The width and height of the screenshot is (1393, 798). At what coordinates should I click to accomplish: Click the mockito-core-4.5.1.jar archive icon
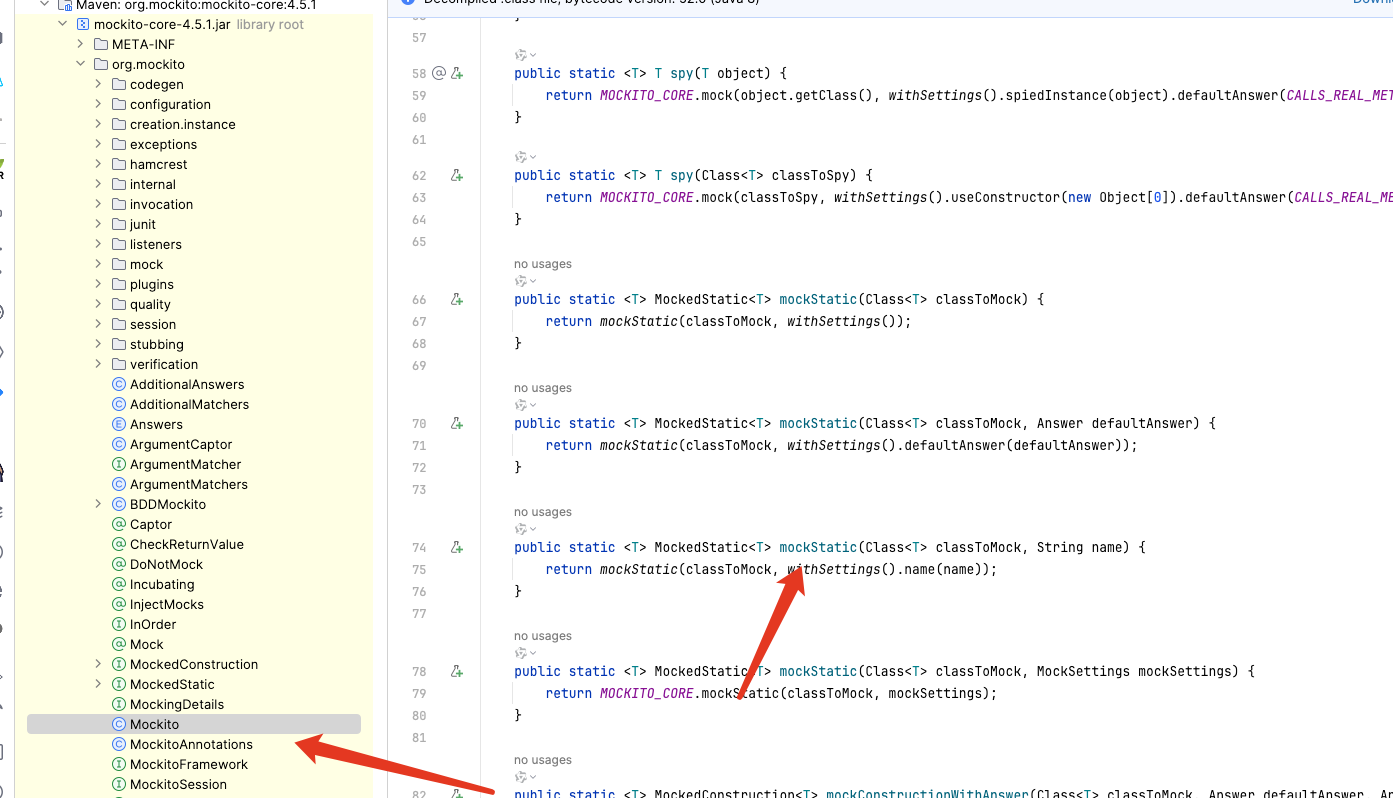83,24
